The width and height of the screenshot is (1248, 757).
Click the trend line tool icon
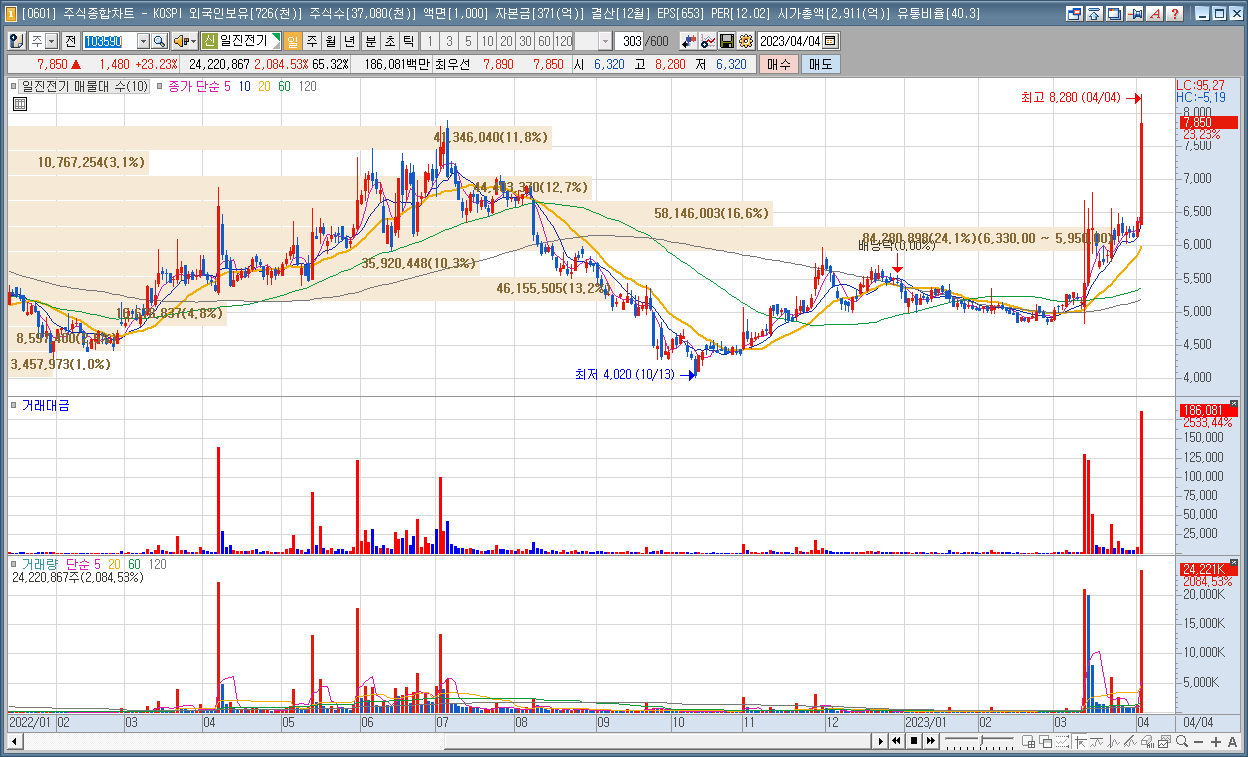[x=1096, y=741]
